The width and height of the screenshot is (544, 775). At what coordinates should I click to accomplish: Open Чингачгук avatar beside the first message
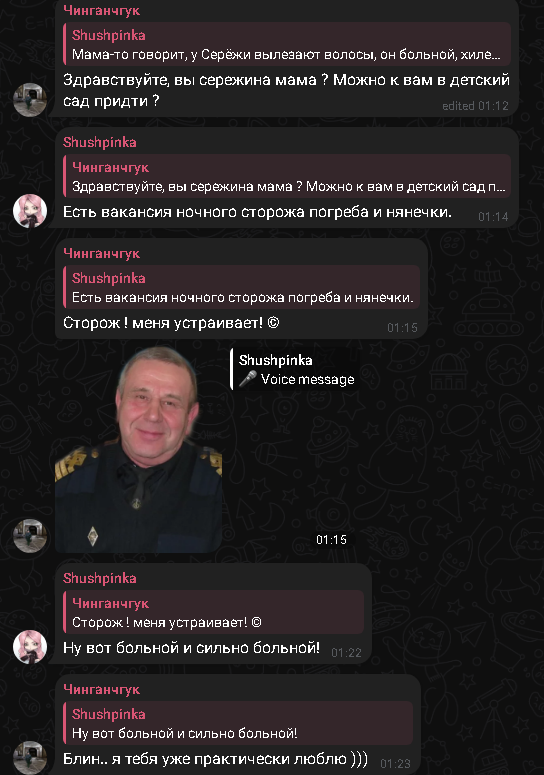pos(30,99)
